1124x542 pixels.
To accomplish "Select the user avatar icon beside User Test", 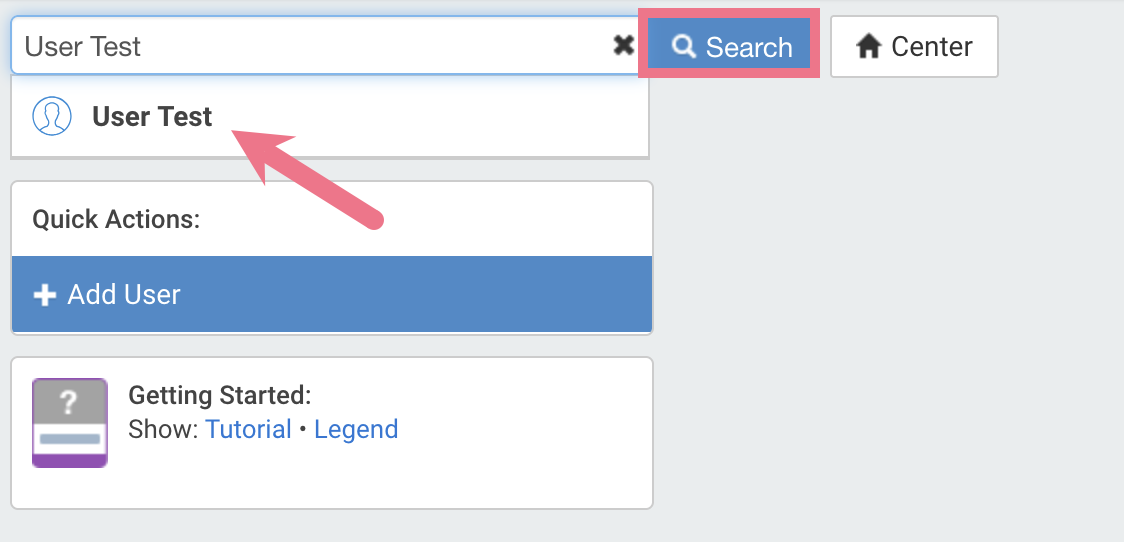I will [52, 116].
